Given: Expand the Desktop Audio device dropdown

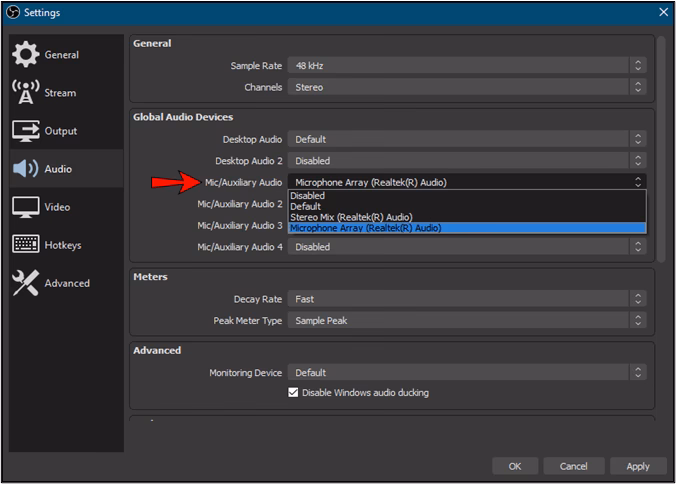Looking at the screenshot, I should click(x=467, y=139).
